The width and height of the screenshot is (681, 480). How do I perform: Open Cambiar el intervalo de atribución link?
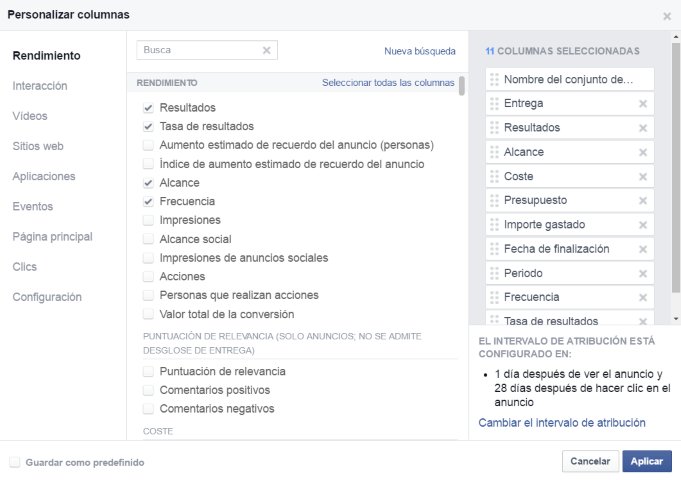[x=562, y=423]
